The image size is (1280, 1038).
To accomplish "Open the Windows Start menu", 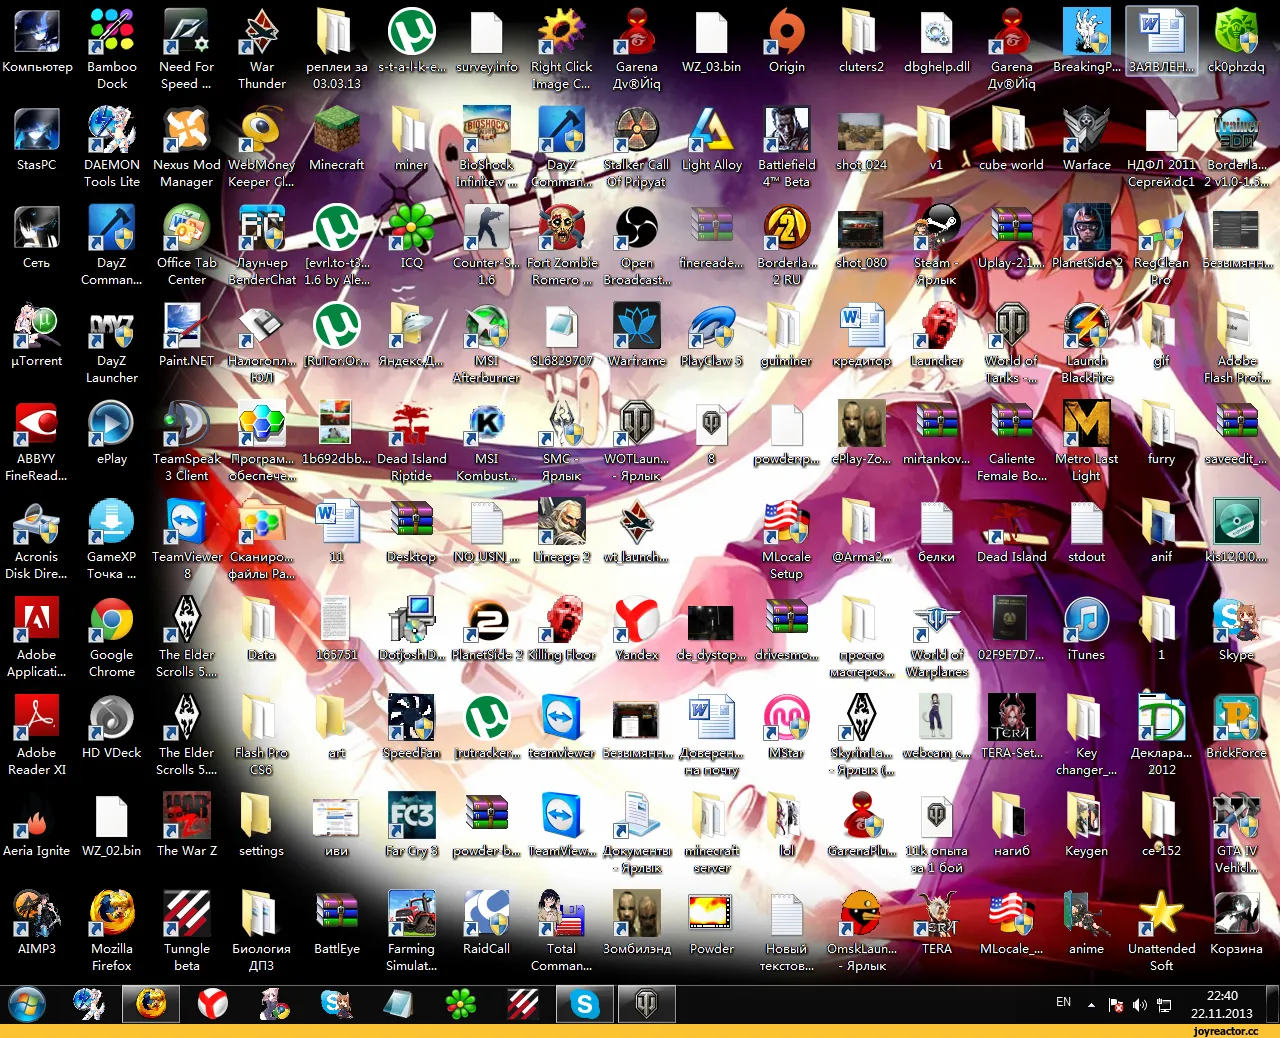I will (x=26, y=1004).
